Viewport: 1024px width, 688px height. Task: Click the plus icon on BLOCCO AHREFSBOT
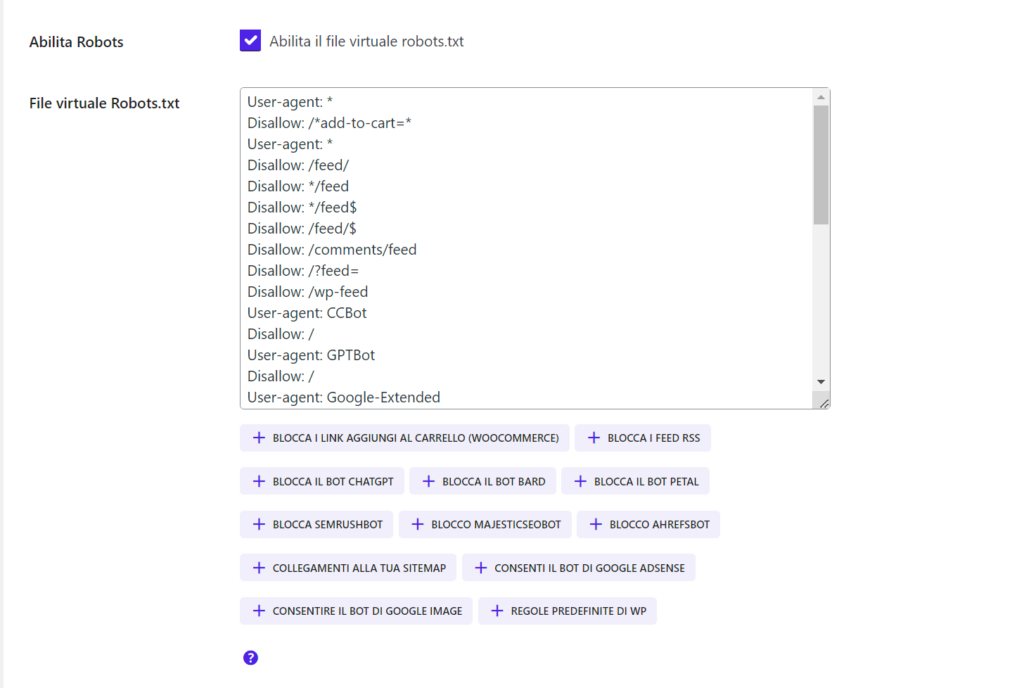tap(595, 524)
